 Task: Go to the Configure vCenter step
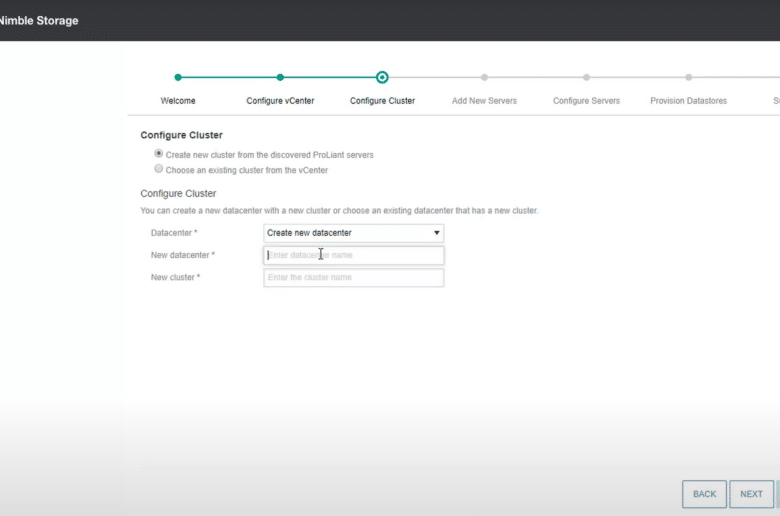280,101
